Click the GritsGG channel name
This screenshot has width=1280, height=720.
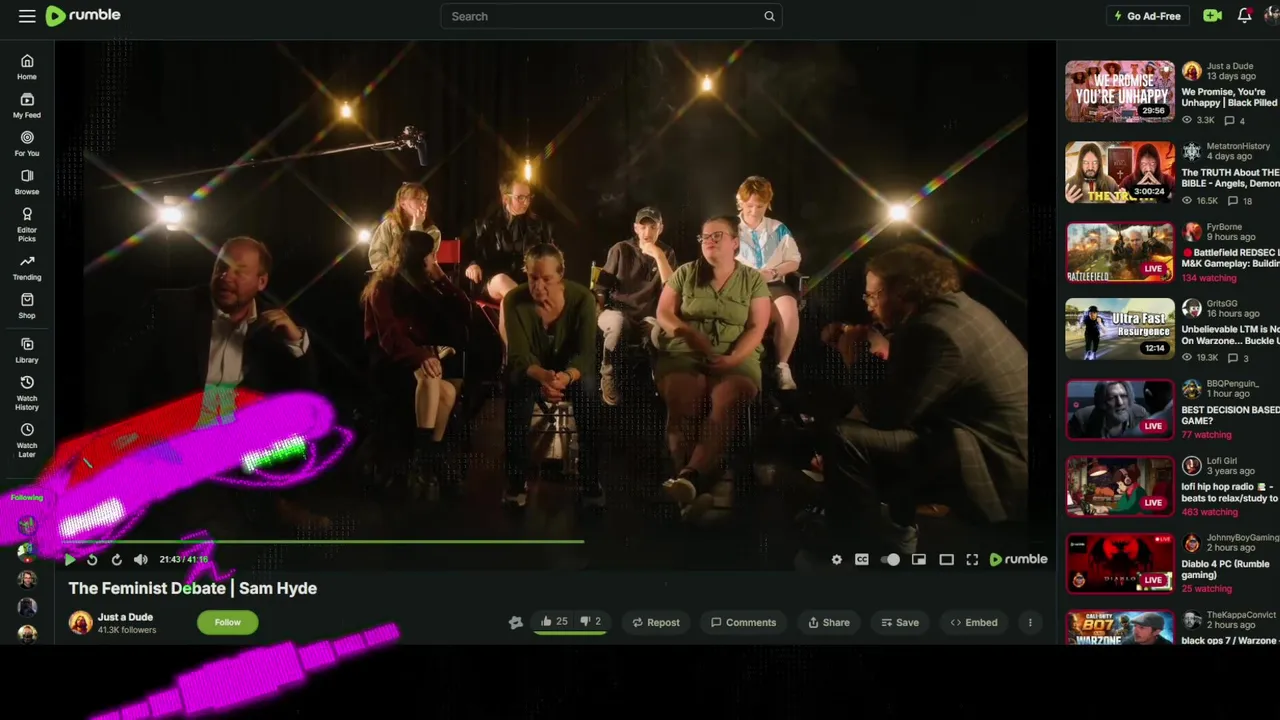pos(1222,303)
